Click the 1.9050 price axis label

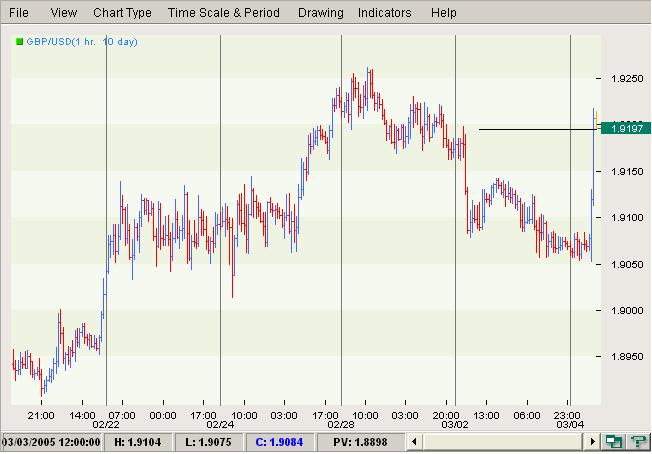click(x=626, y=264)
